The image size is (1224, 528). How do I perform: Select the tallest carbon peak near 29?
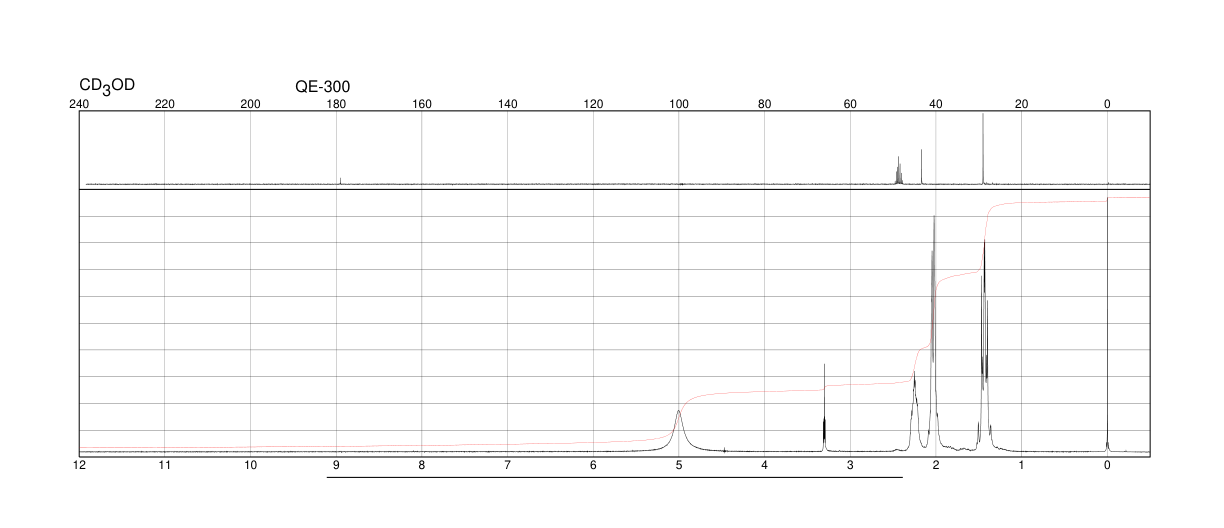point(983,149)
